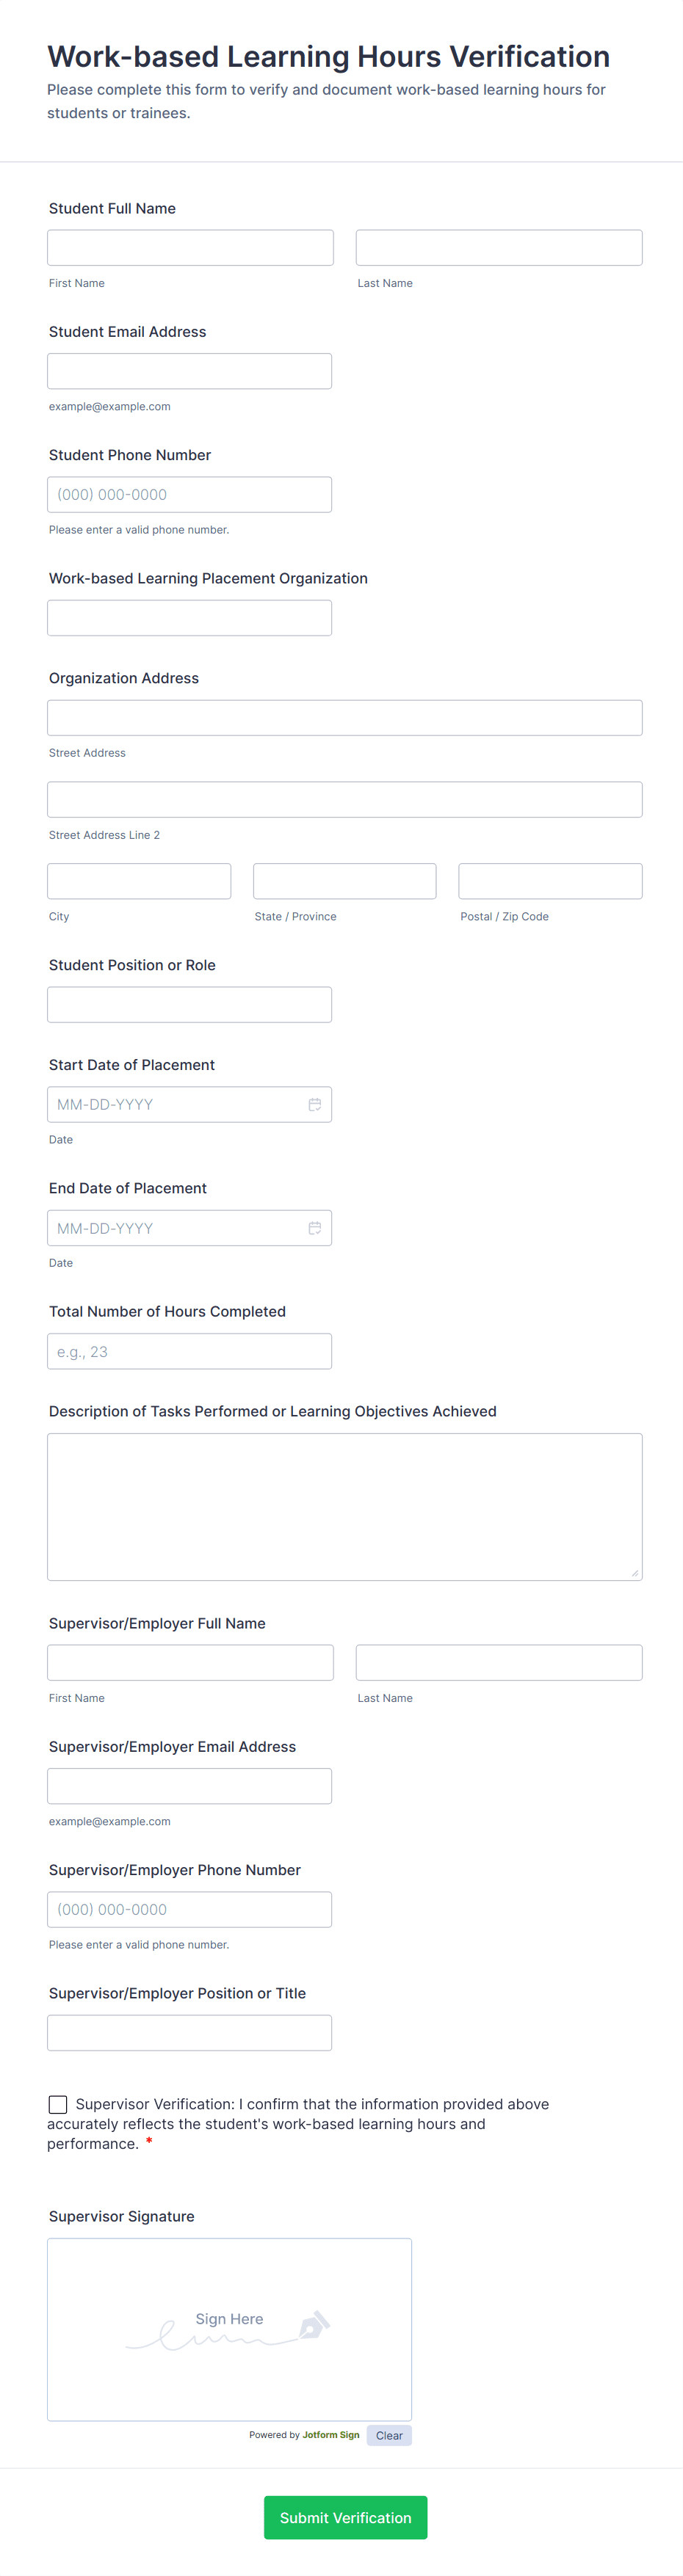
Task: Check the Supervisor Verification confirmation box
Action: tap(58, 2104)
